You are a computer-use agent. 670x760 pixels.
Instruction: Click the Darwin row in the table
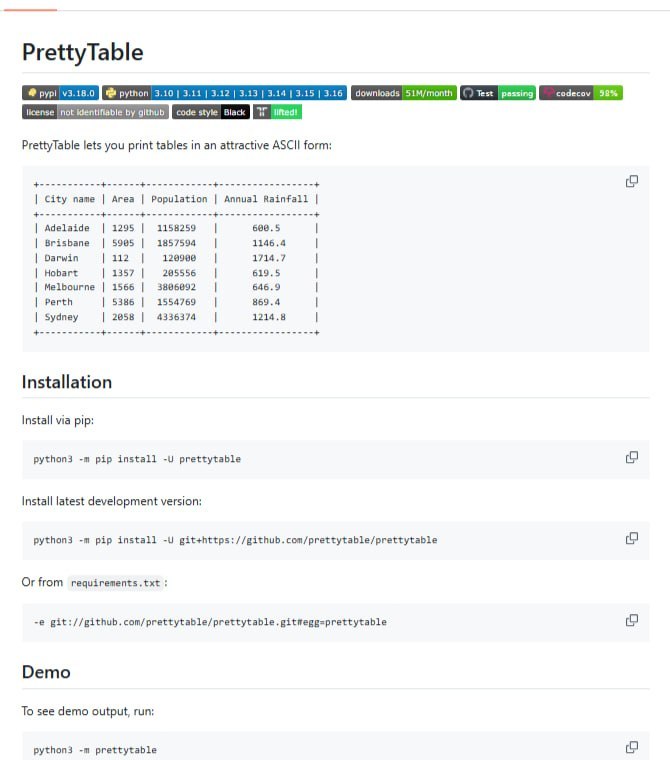(176, 258)
